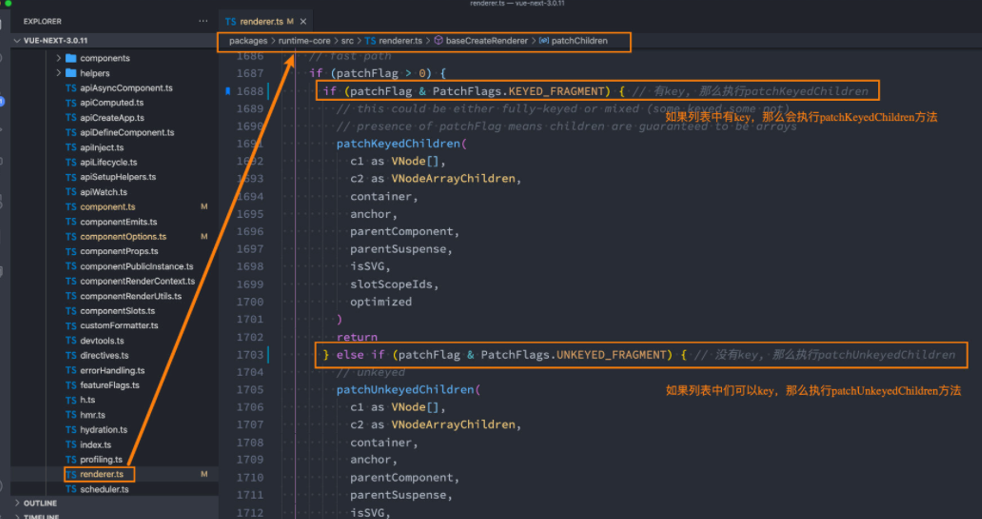Open componentSlots.ts file
The image size is (982, 519).
(117, 311)
